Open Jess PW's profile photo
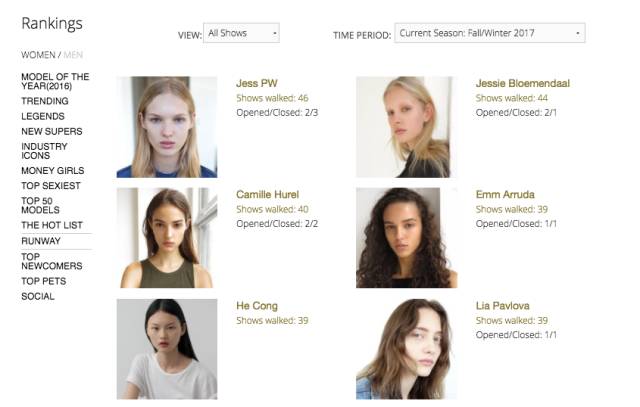The image size is (640, 407). pos(166,127)
